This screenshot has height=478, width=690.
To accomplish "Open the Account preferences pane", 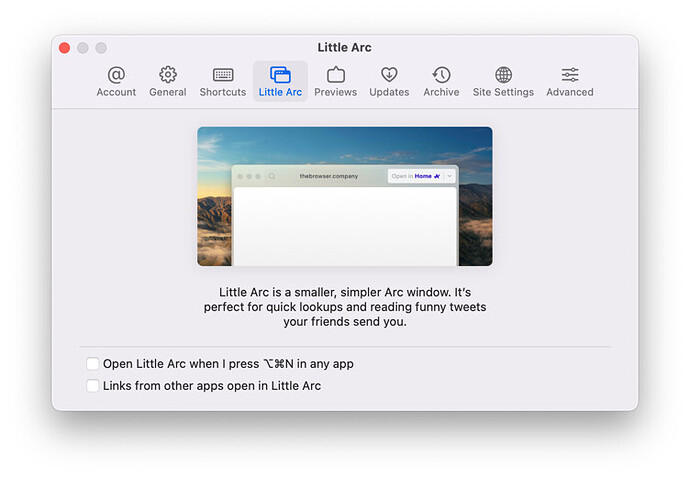I will point(116,82).
